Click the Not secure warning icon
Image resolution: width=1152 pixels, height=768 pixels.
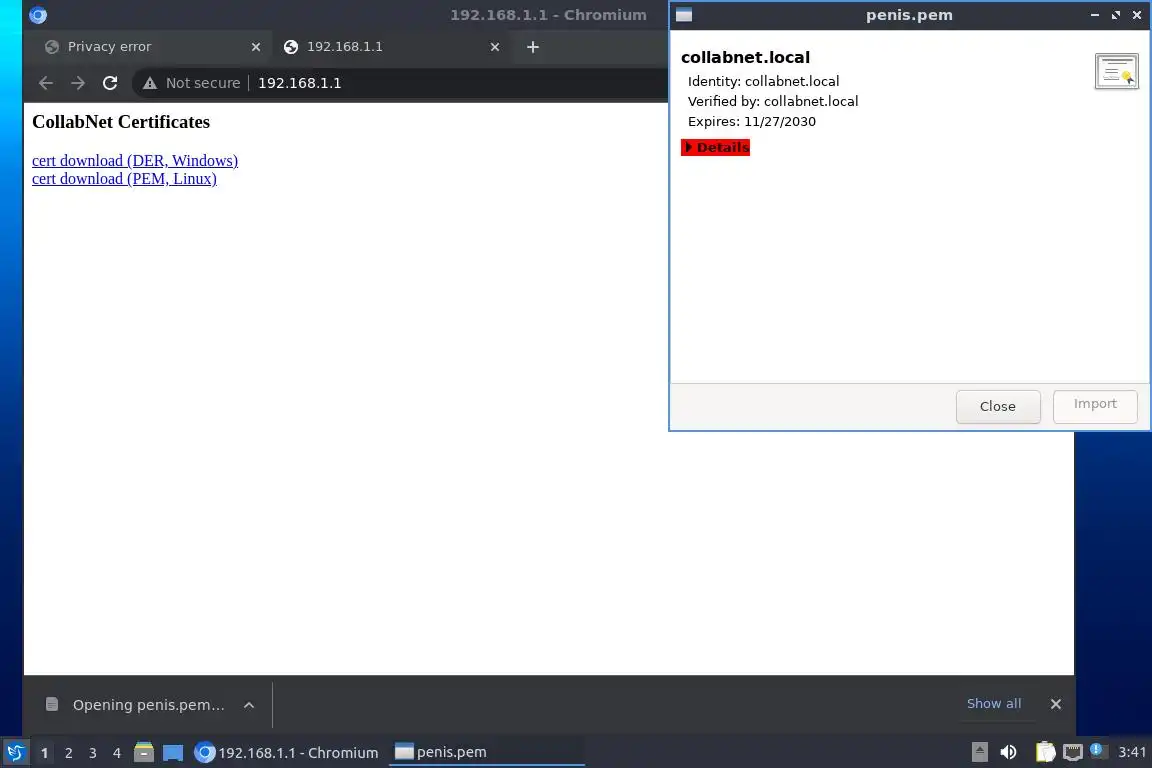click(x=150, y=83)
